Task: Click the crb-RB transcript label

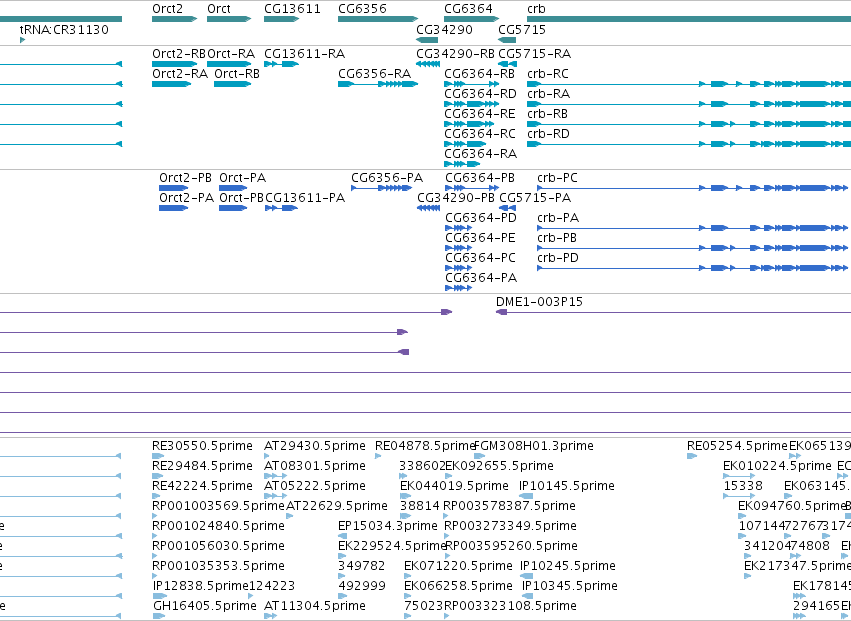Action: click(548, 114)
